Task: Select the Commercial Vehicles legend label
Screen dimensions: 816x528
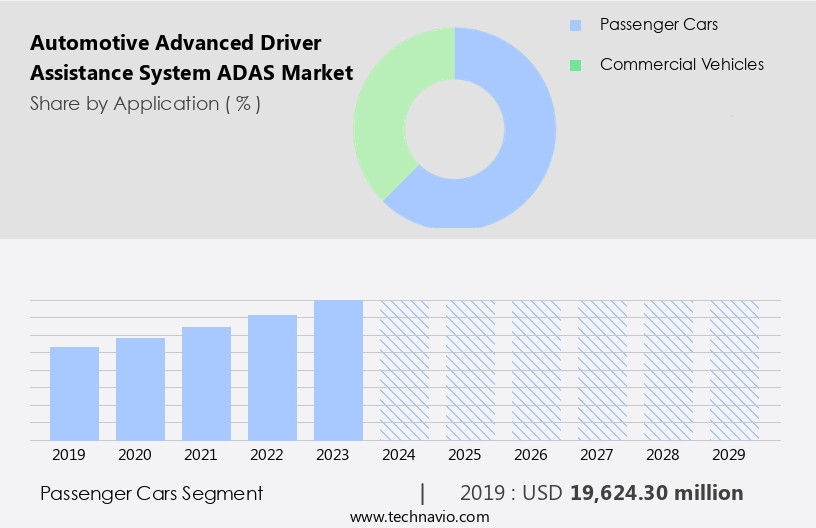Action: click(681, 64)
